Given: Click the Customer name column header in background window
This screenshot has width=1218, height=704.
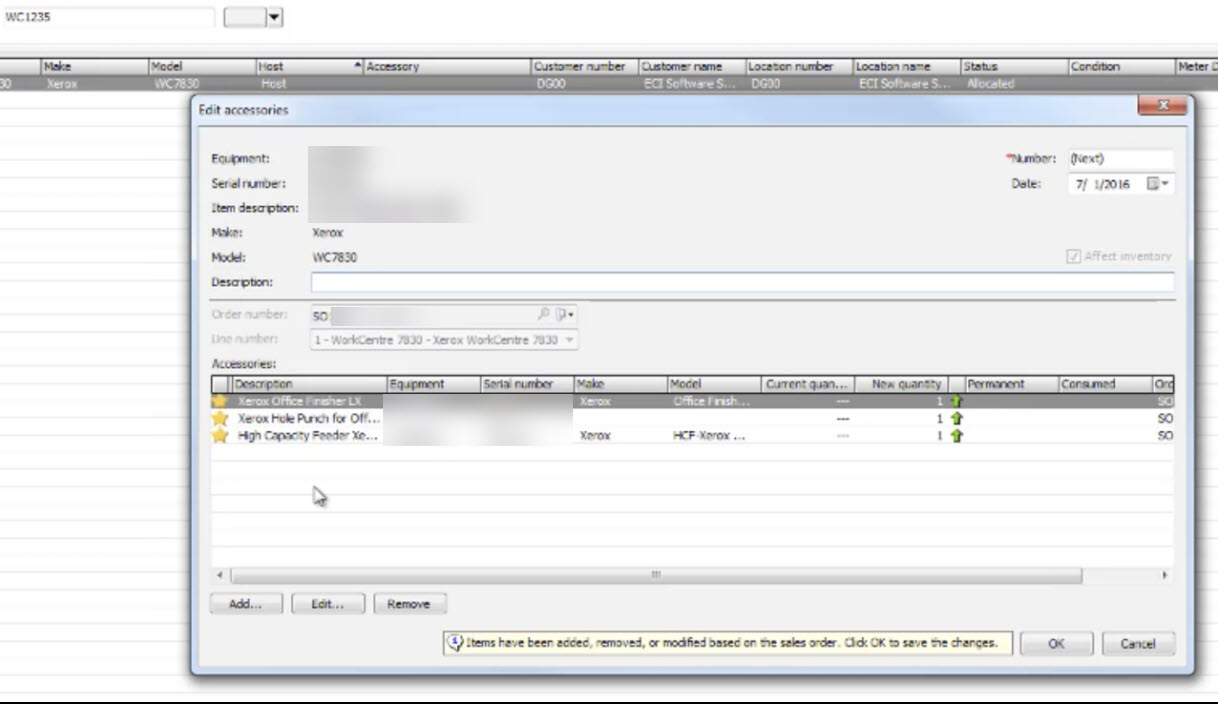Looking at the screenshot, I should 692,67.
